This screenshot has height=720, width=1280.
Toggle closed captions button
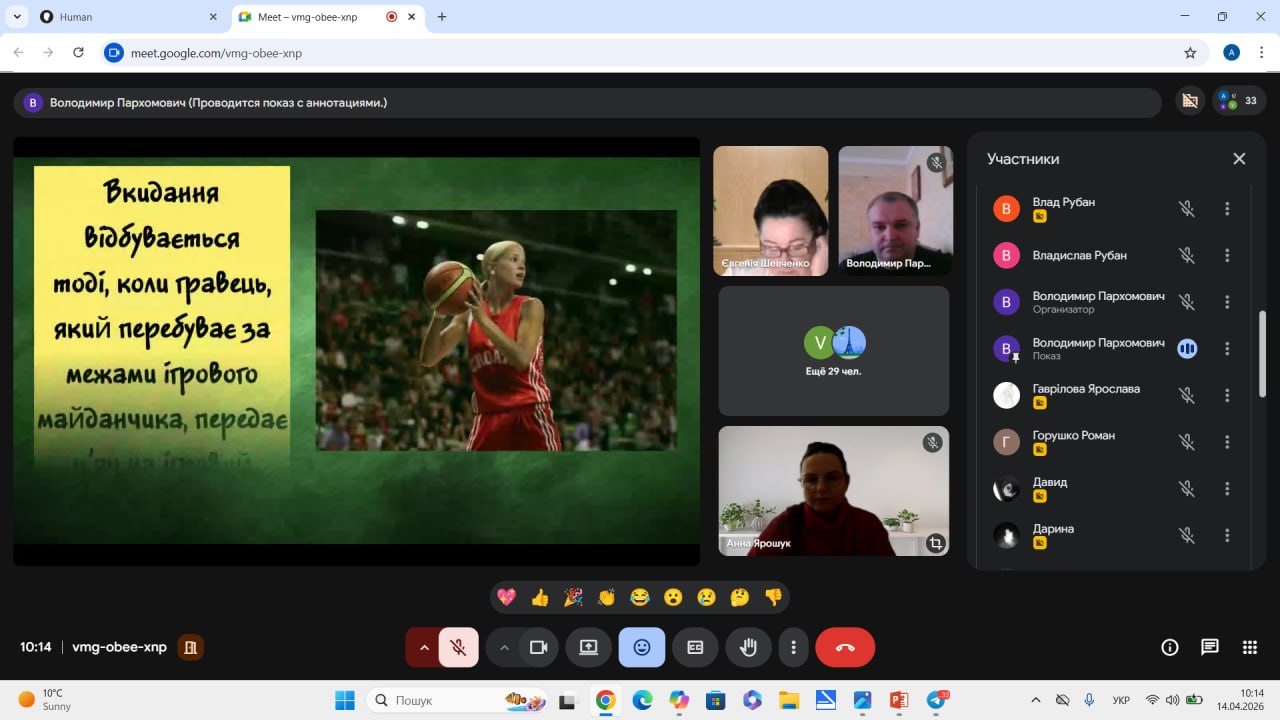pos(695,647)
